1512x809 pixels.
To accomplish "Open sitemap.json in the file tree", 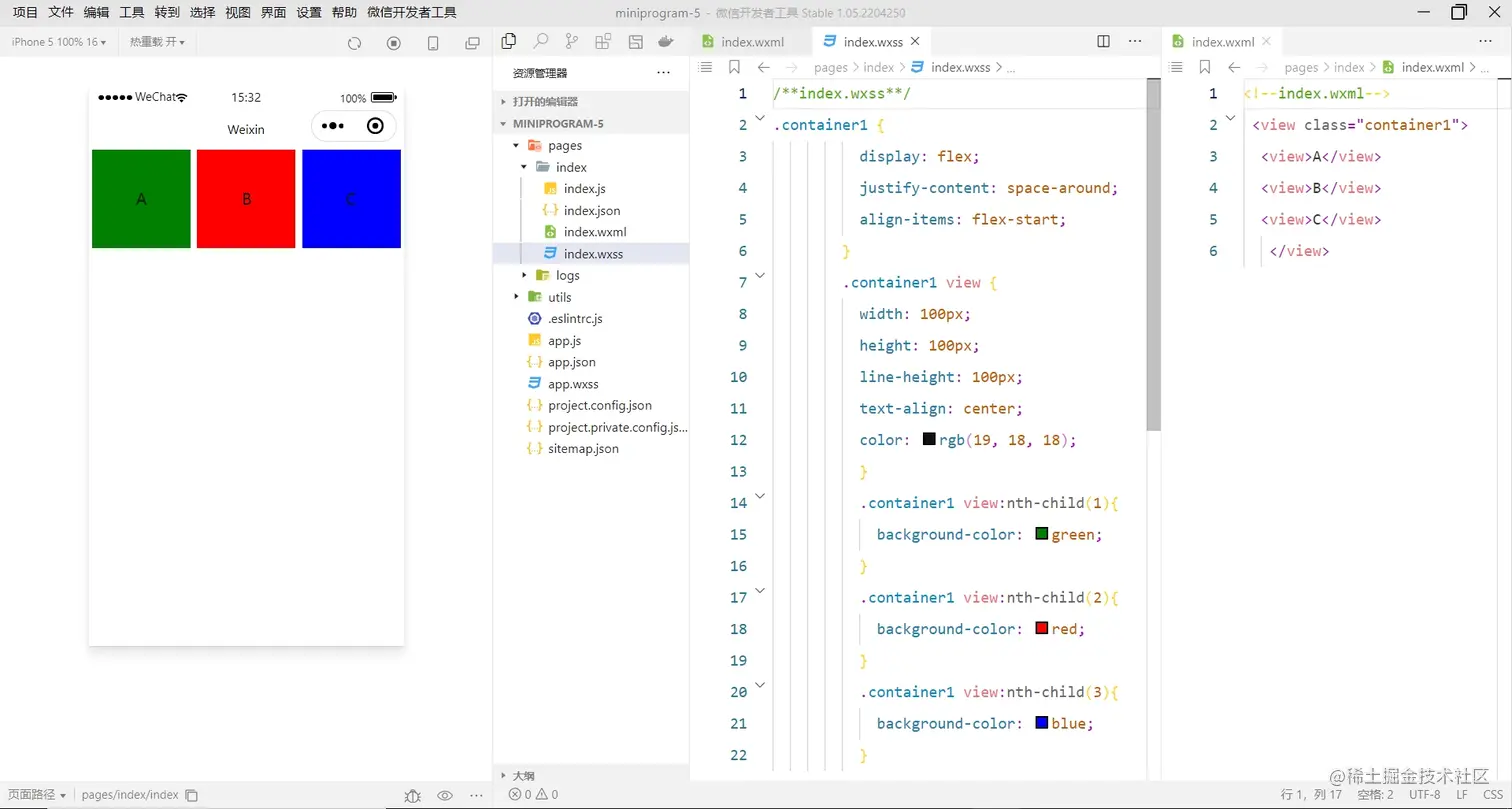I will [x=583, y=449].
